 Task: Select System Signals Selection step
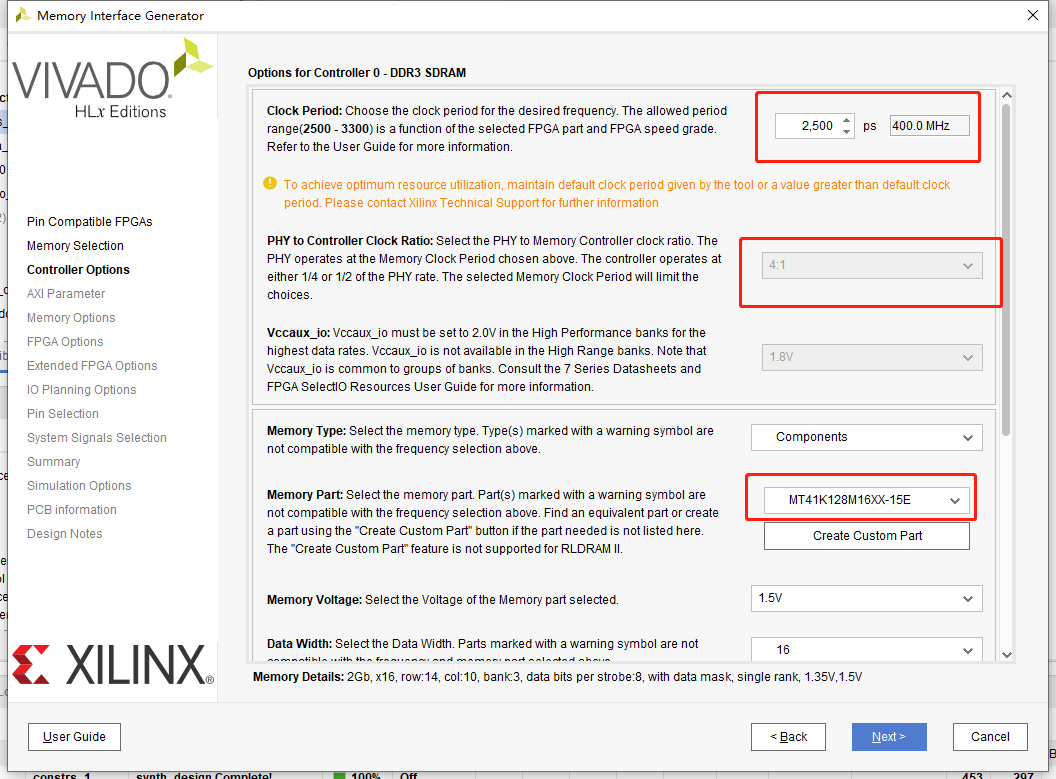pos(97,438)
